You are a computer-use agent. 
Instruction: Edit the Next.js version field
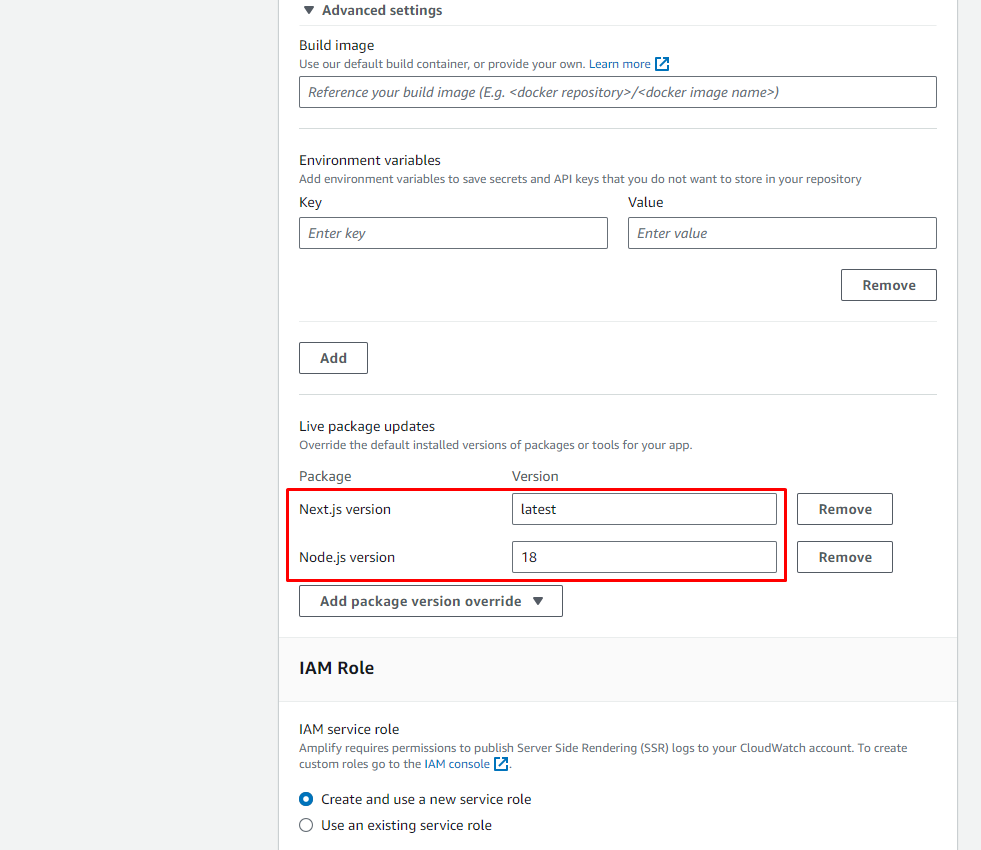pyautogui.click(x=643, y=509)
